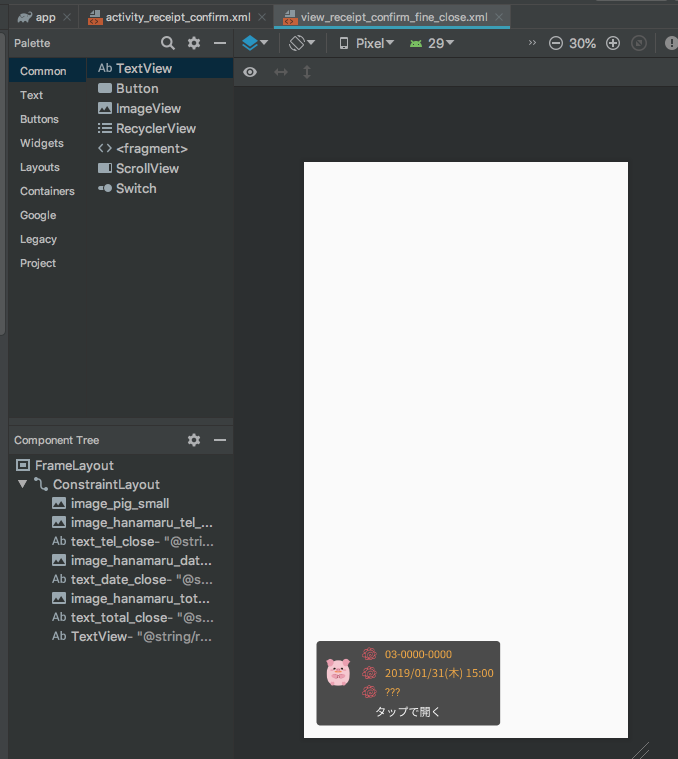
Task: Choose device from Pixel dropdown
Action: coord(366,43)
